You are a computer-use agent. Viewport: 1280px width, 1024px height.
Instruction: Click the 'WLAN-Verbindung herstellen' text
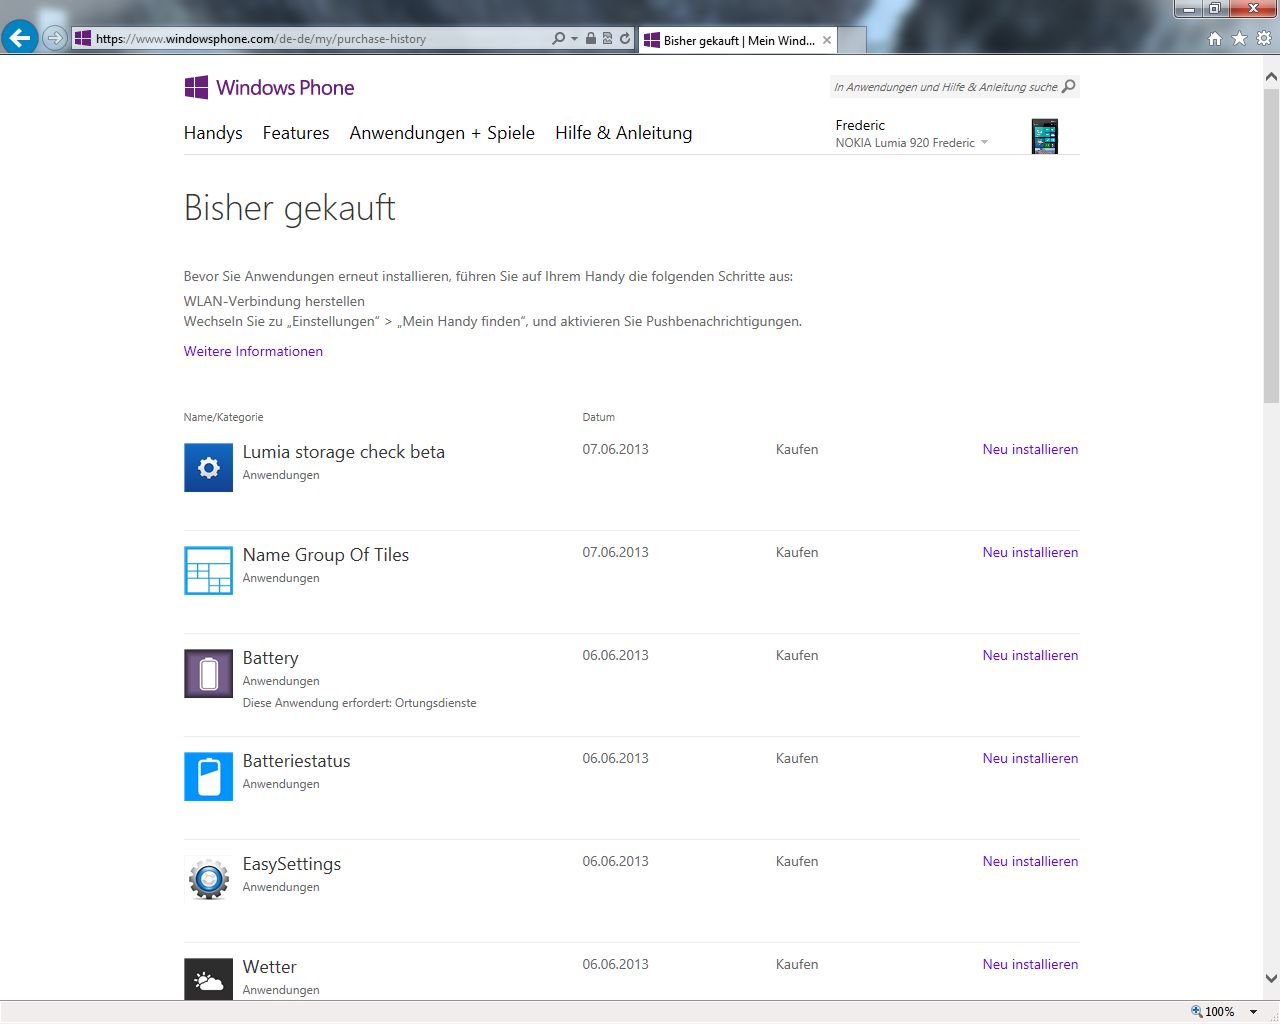point(274,301)
